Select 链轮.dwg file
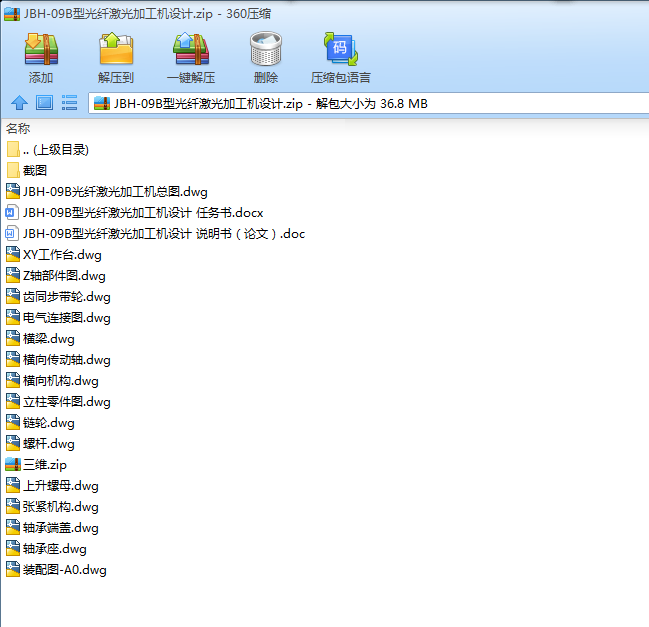Viewport: 649px width, 627px height. [41, 423]
